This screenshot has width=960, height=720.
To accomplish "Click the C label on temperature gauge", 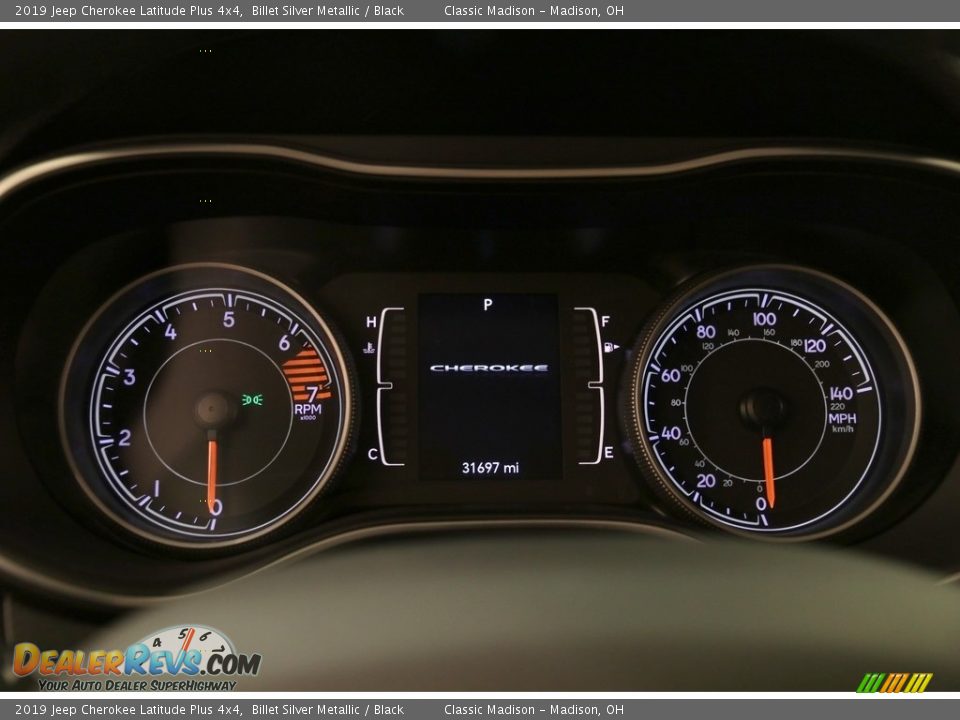I will (x=372, y=454).
